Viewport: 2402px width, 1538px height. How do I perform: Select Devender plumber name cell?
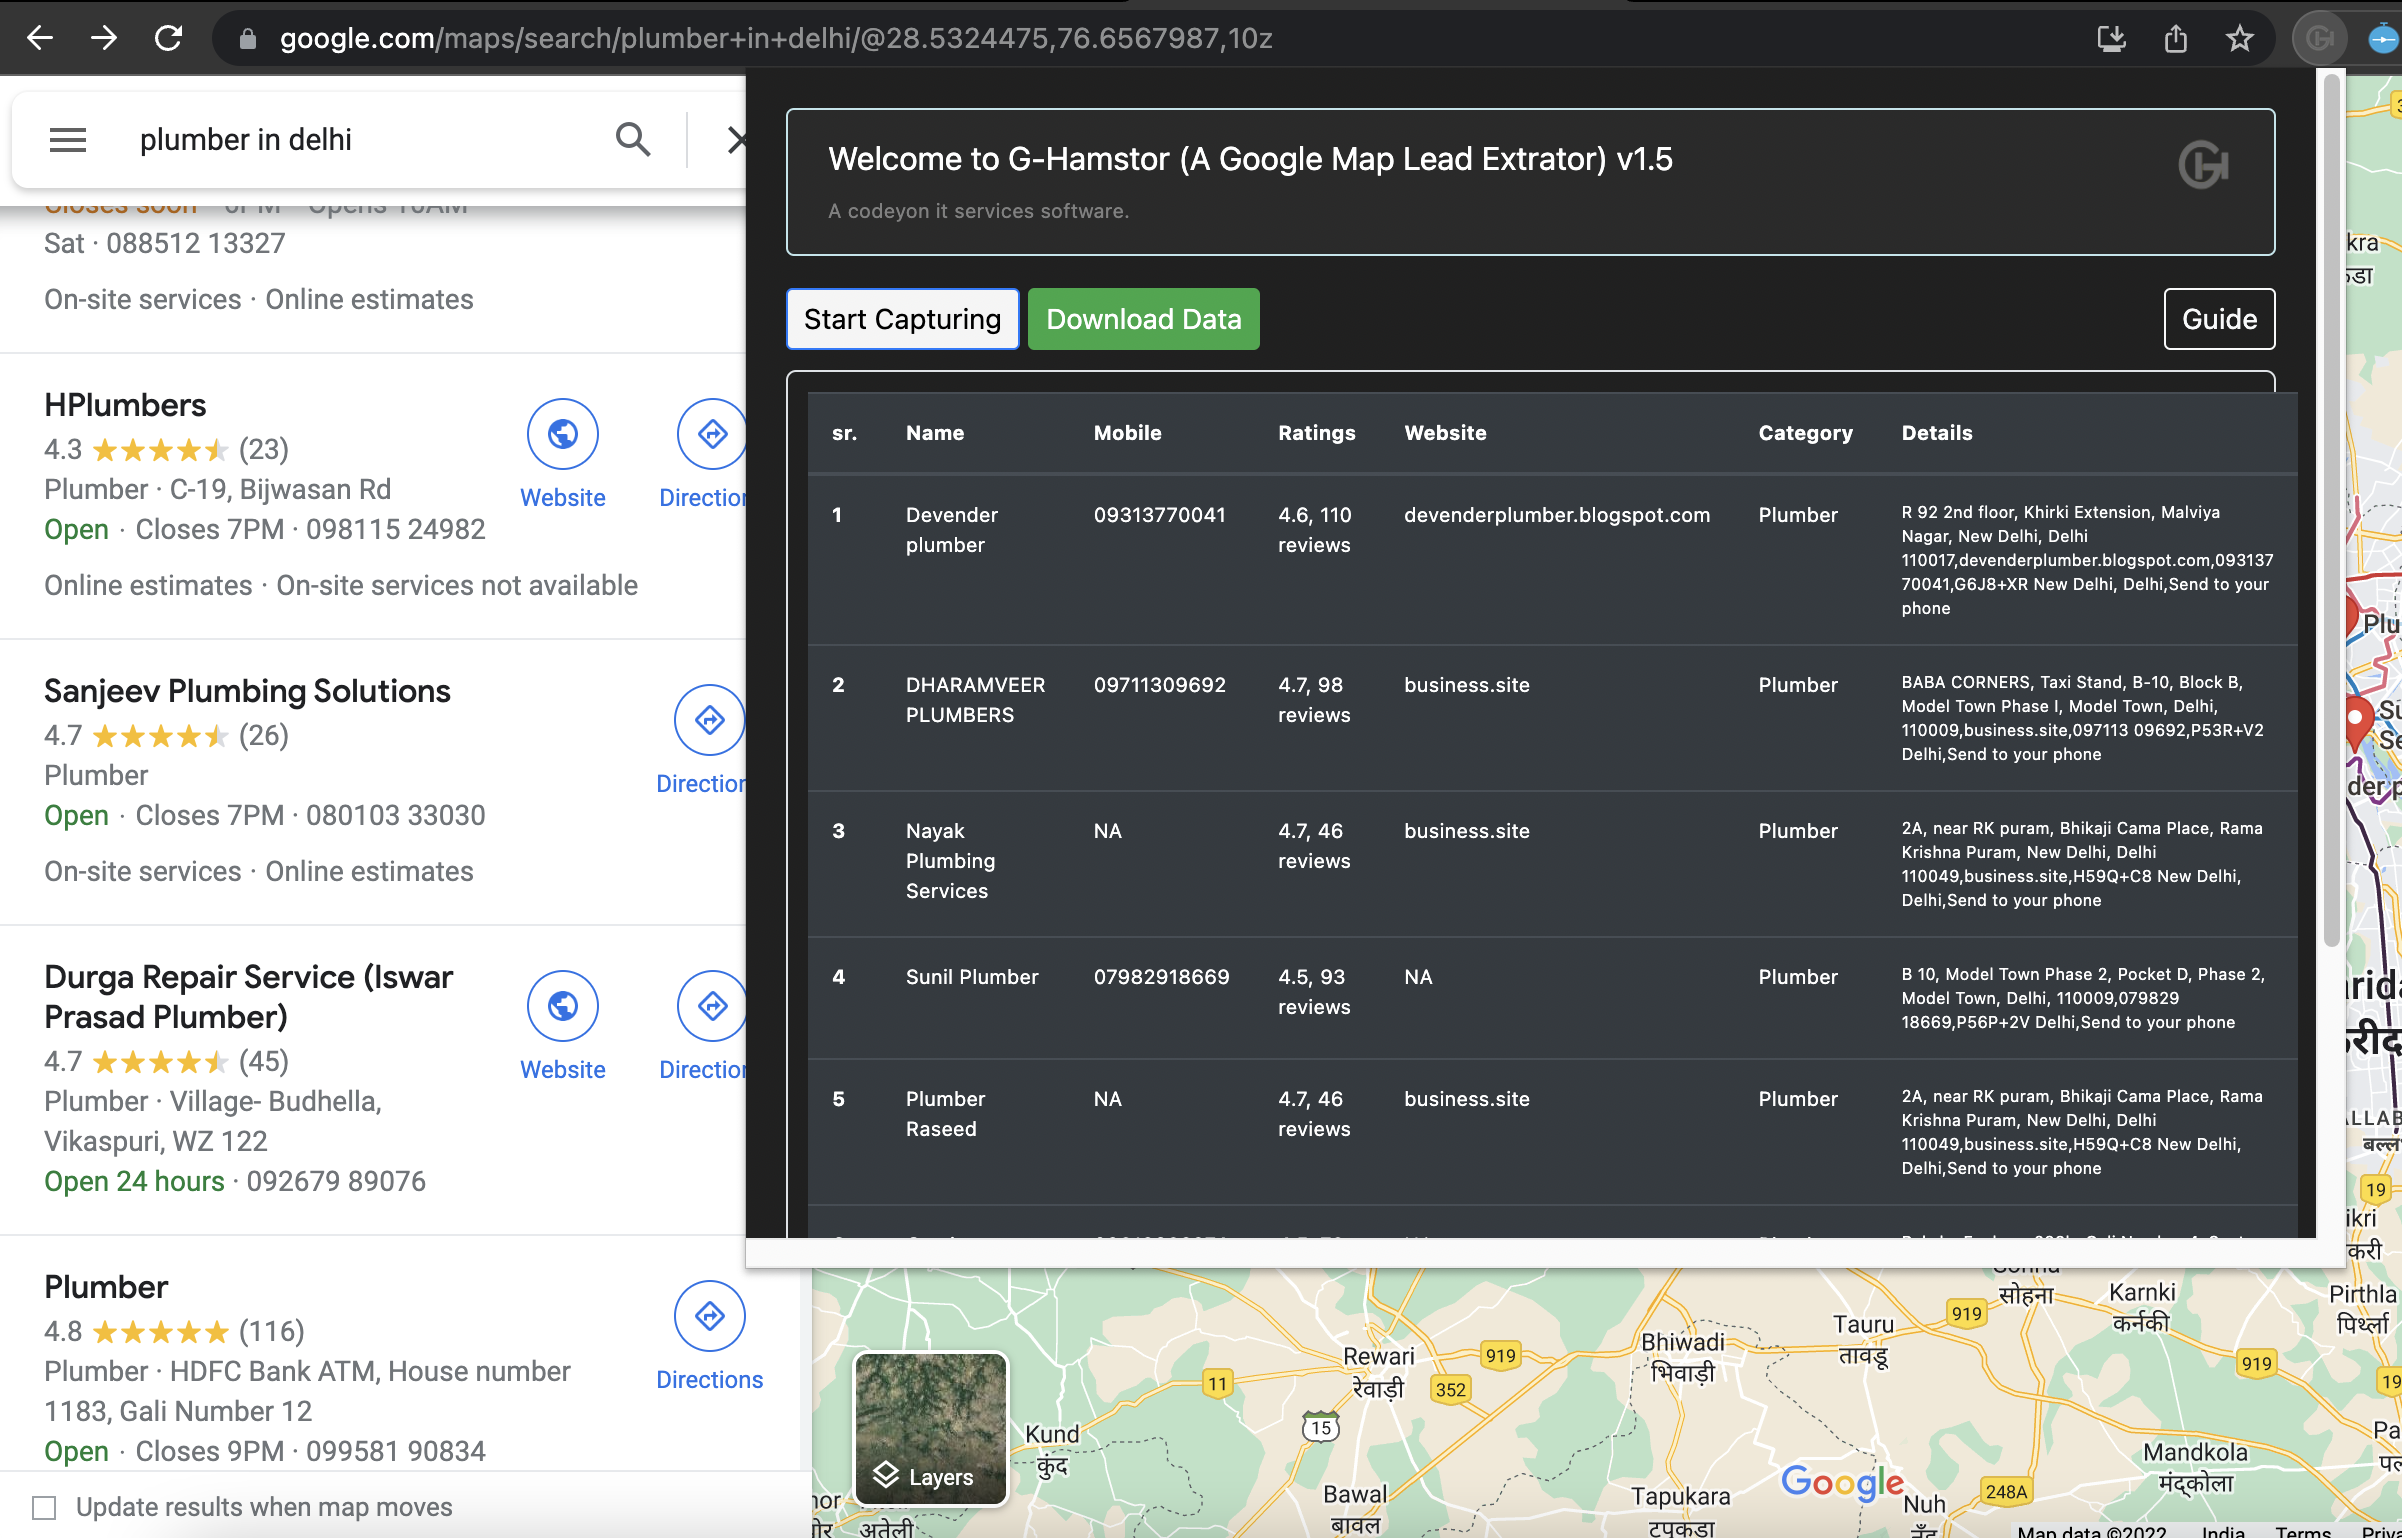click(x=951, y=530)
